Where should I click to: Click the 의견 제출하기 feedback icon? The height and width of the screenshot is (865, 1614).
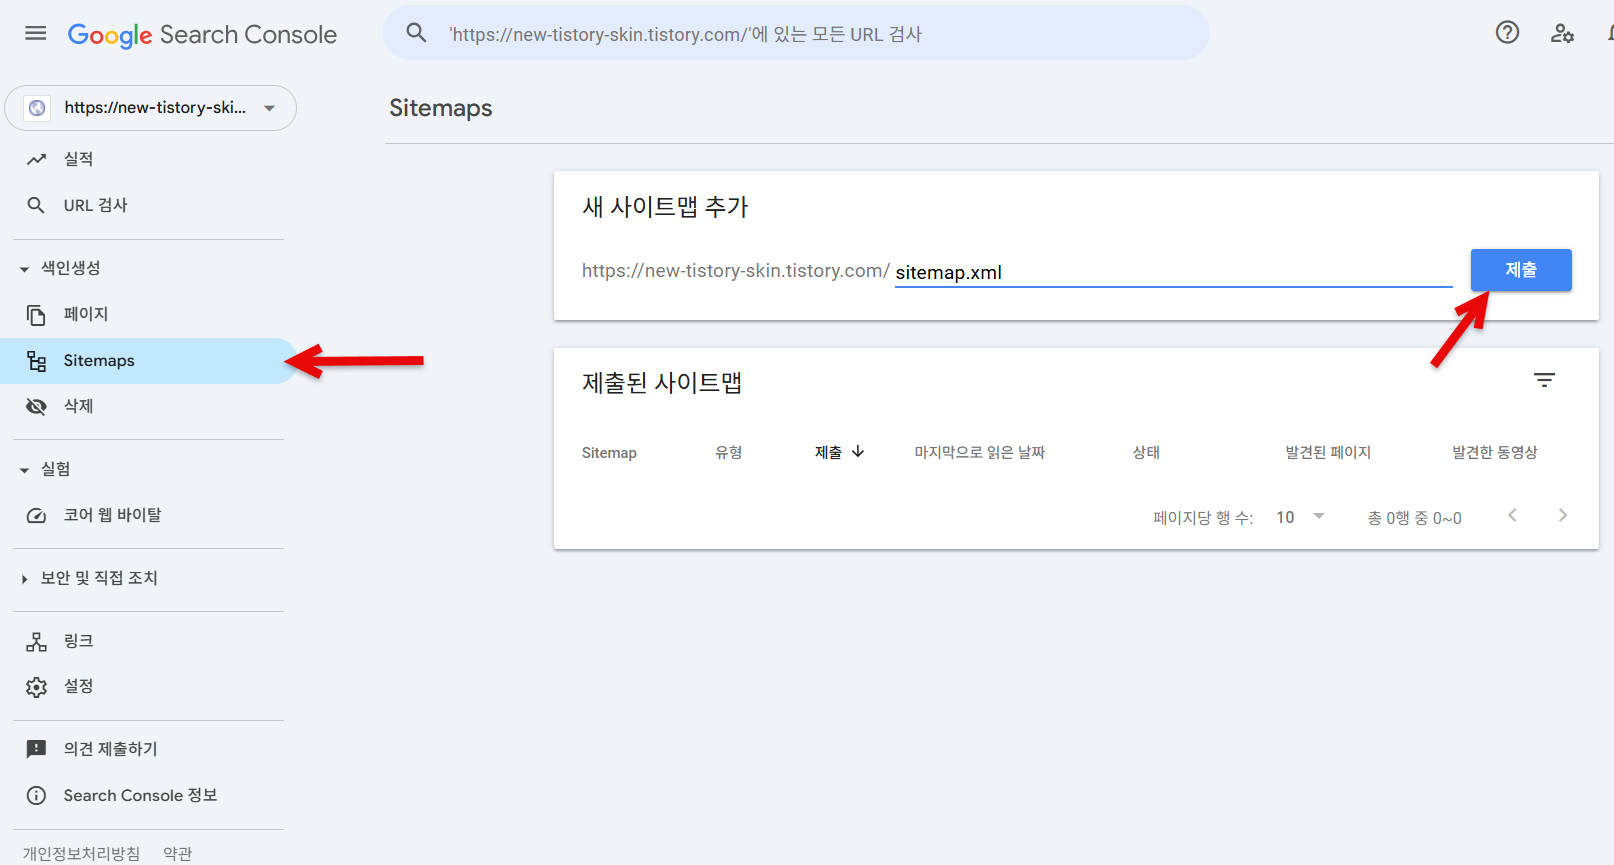36,749
